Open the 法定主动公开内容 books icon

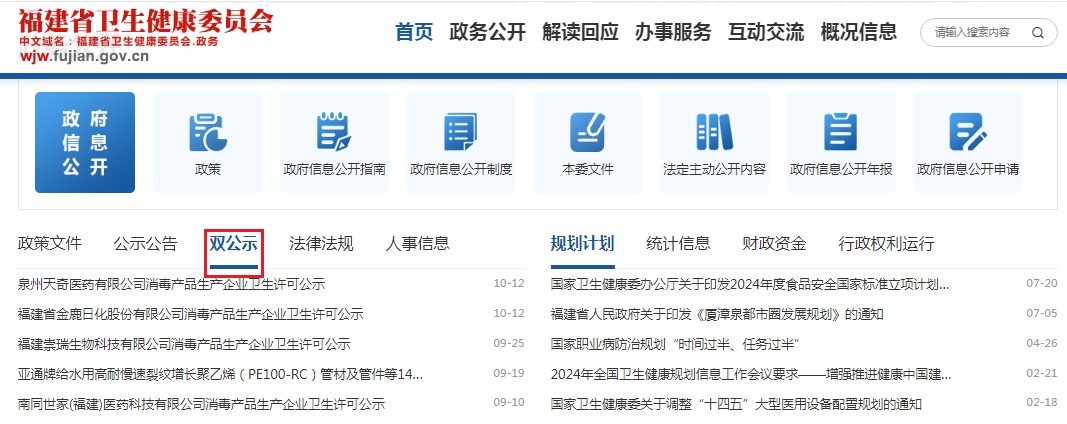(714, 131)
